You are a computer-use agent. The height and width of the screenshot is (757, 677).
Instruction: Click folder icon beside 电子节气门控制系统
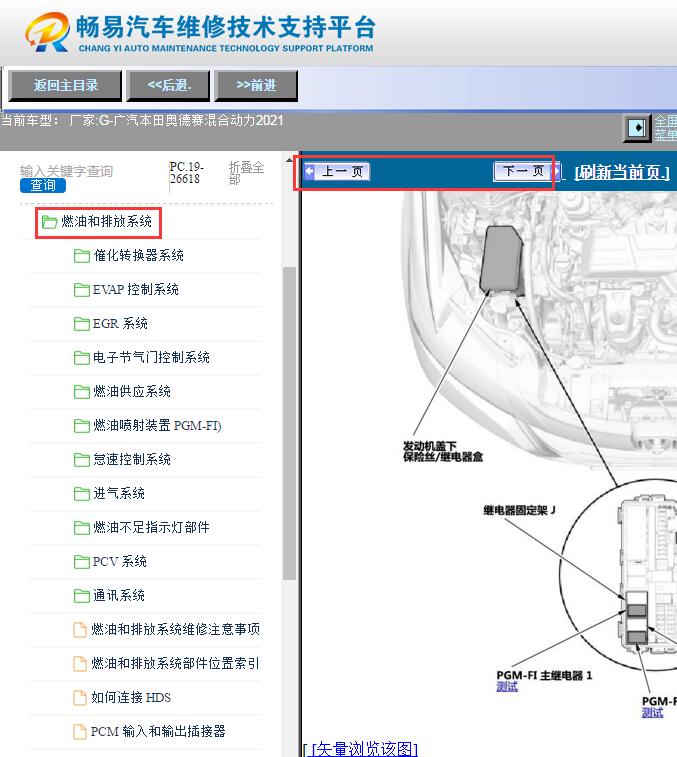[x=82, y=358]
